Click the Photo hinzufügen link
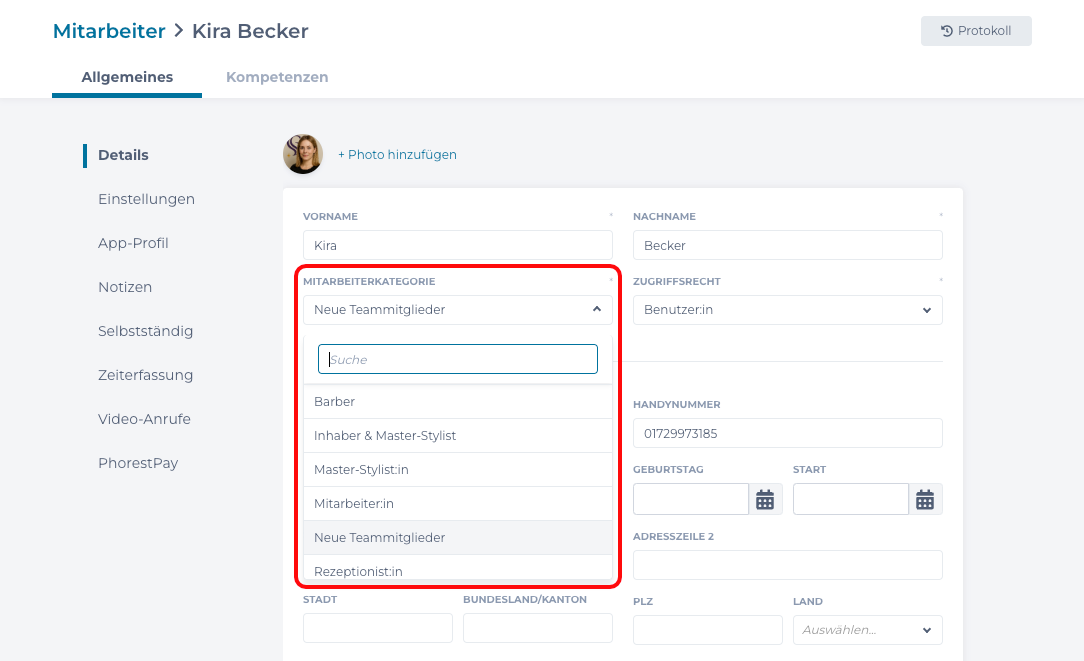 point(397,155)
